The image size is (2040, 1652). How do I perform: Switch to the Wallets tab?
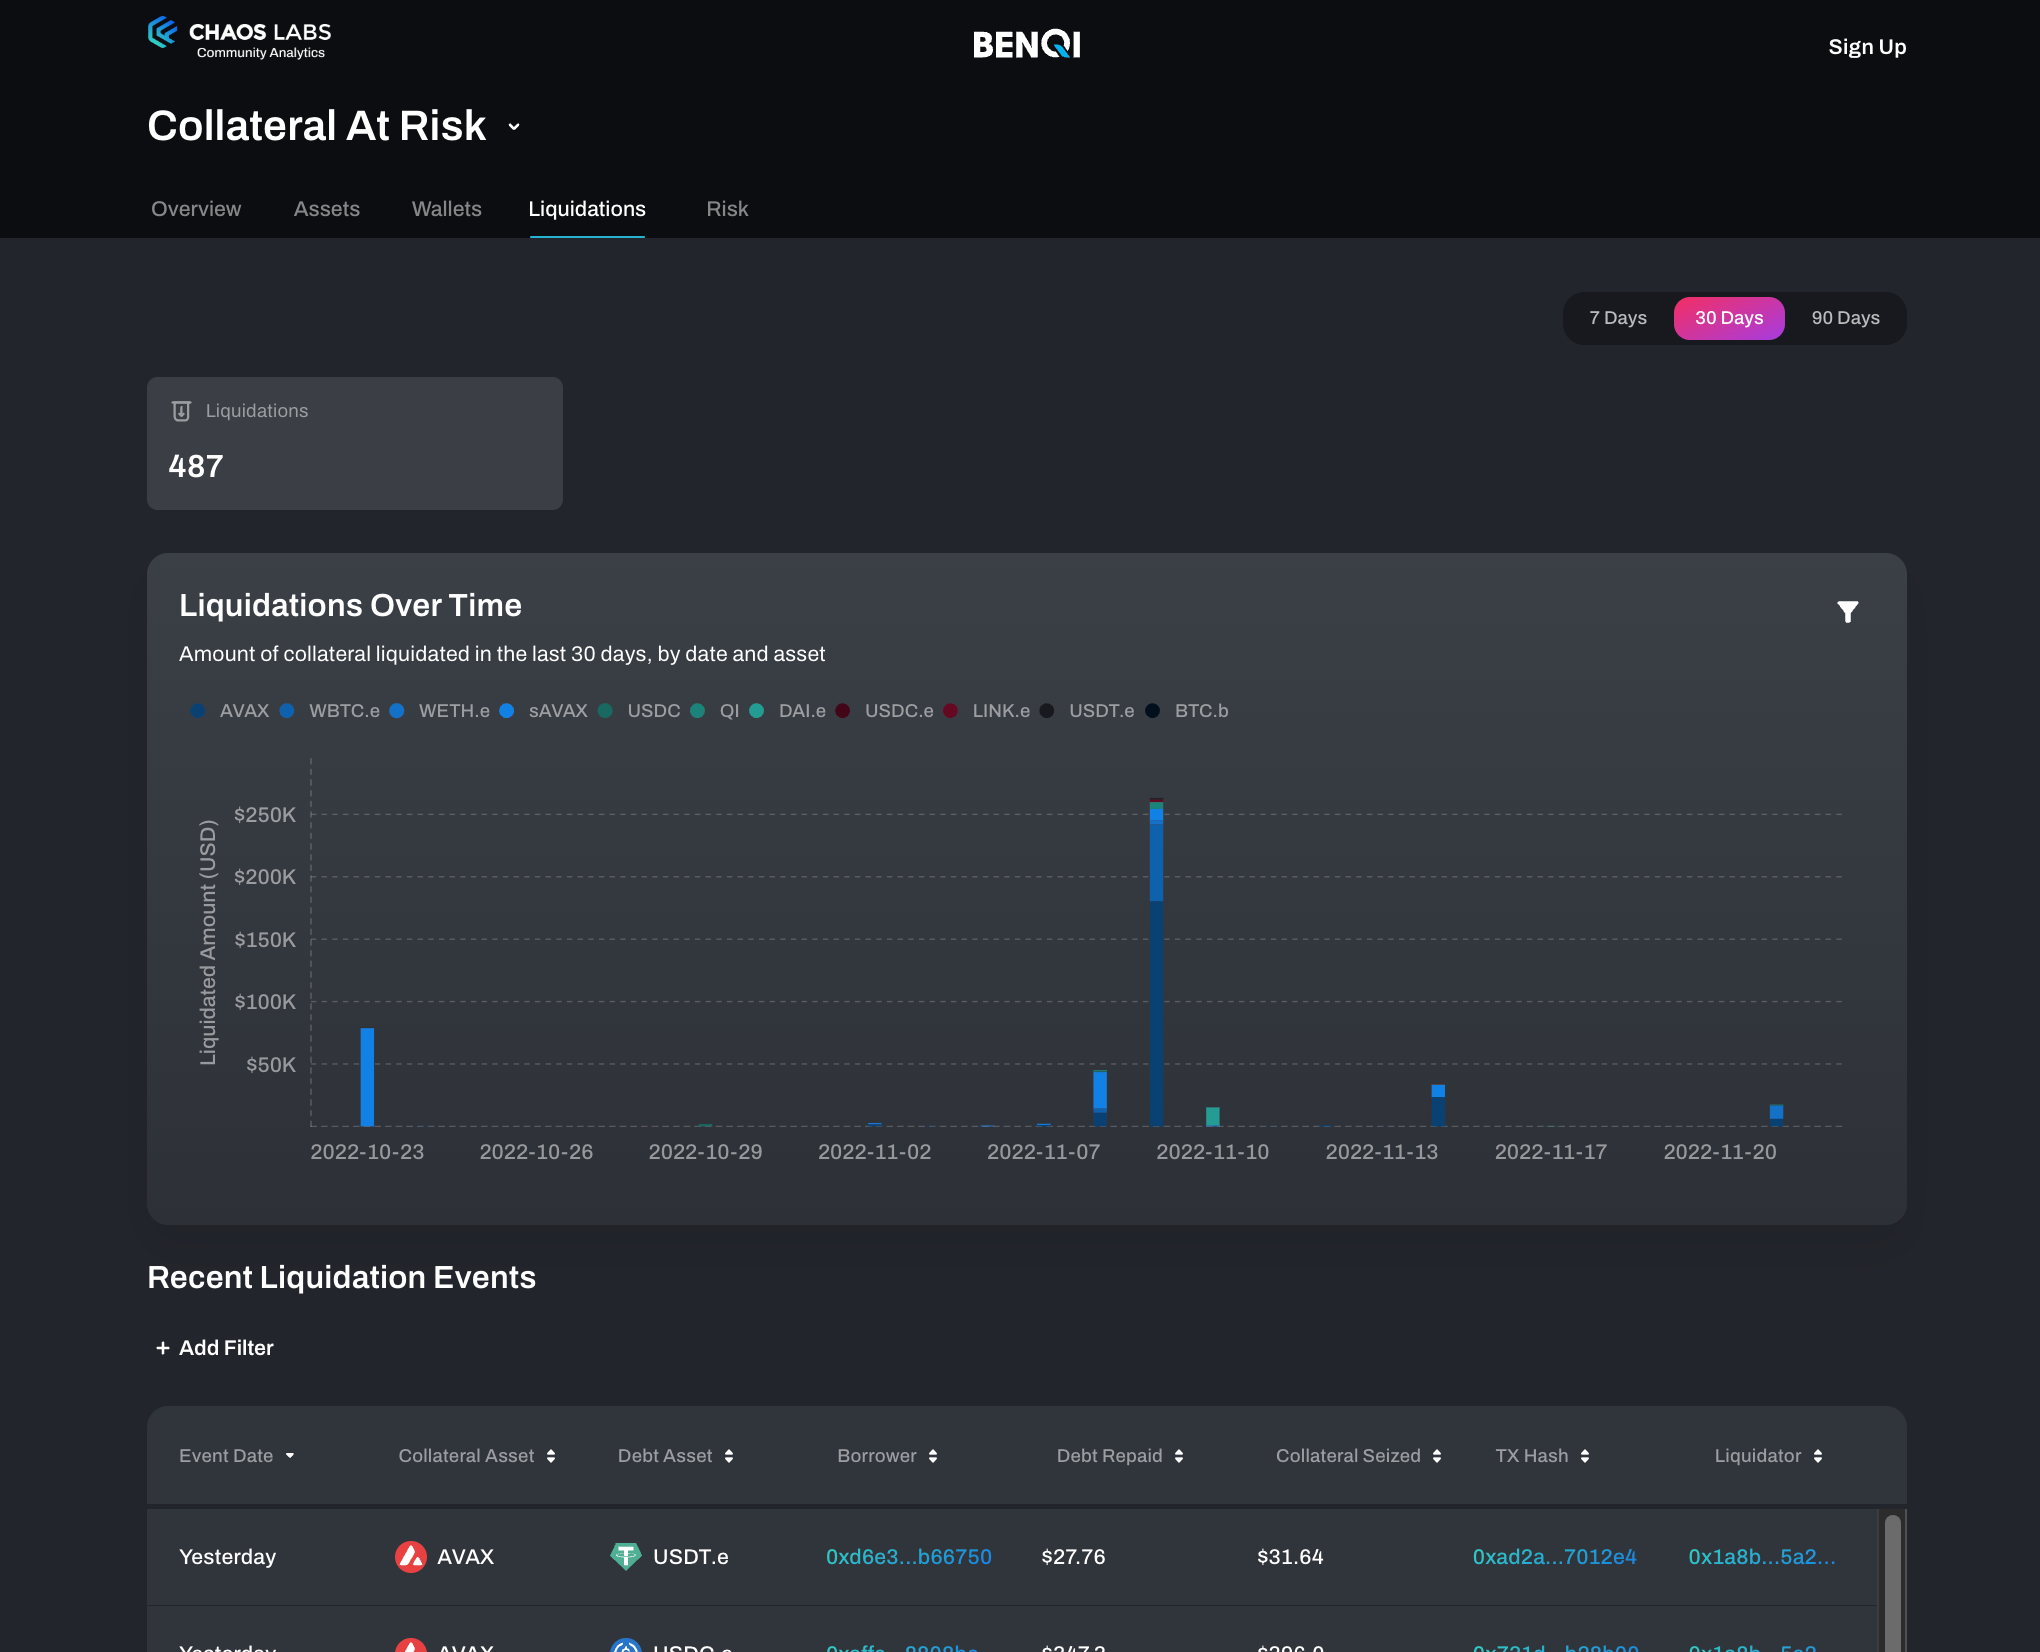(446, 209)
